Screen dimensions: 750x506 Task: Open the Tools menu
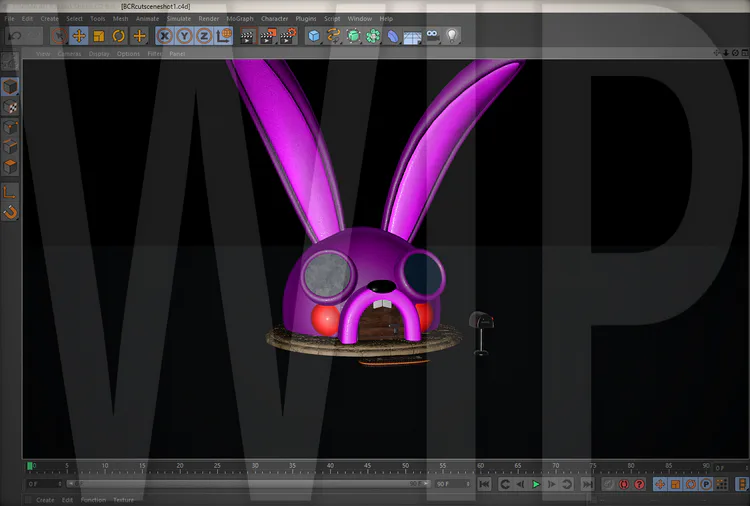point(98,19)
